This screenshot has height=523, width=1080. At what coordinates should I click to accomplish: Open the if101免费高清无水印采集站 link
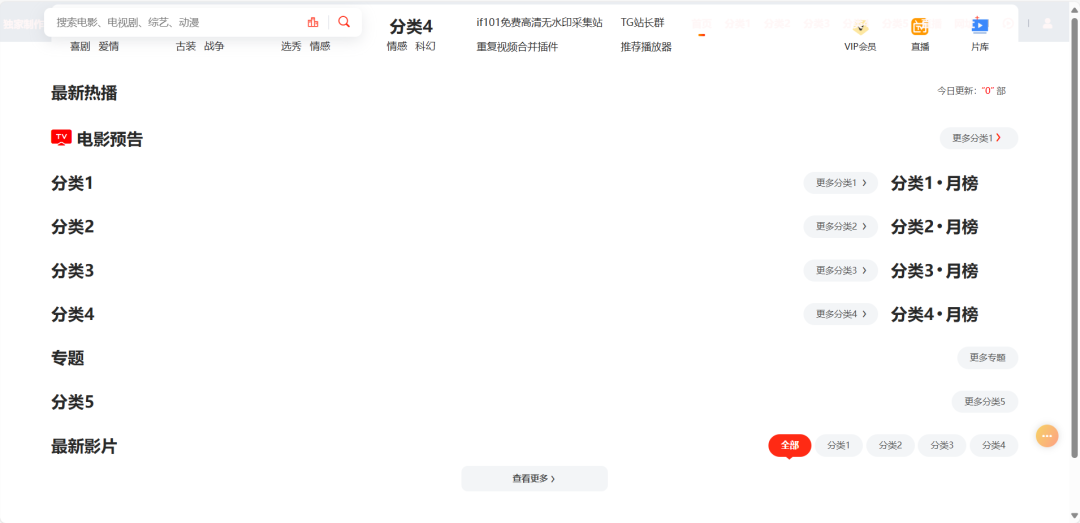pos(539,22)
